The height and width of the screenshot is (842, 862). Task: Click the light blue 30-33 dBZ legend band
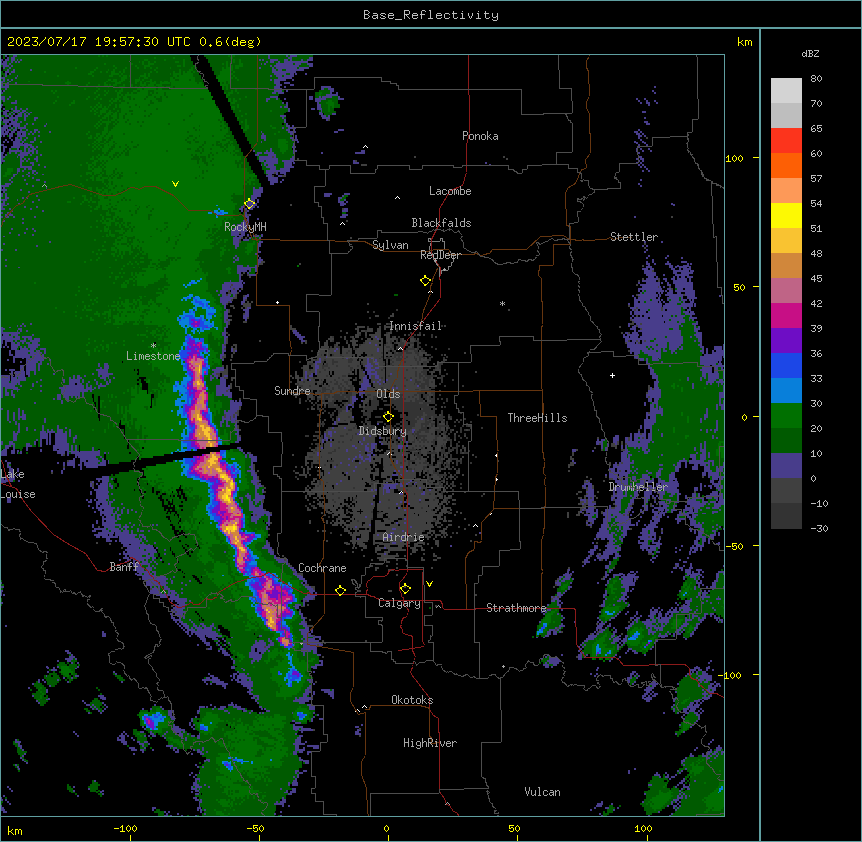(x=786, y=390)
